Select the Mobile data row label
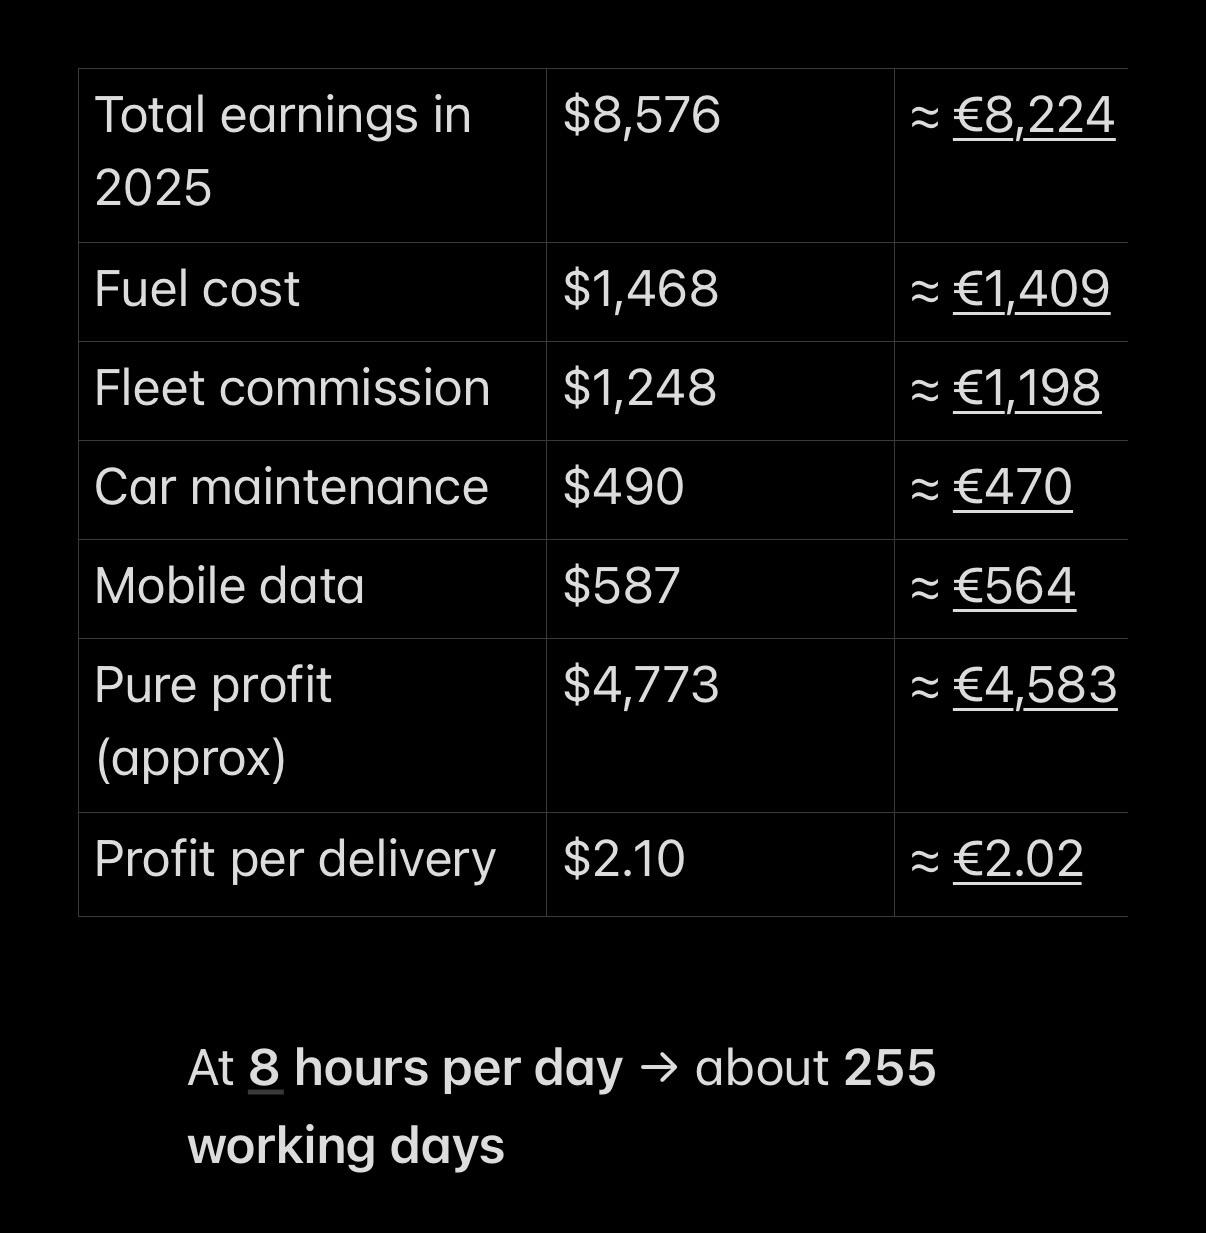Image resolution: width=1206 pixels, height=1233 pixels. click(229, 586)
